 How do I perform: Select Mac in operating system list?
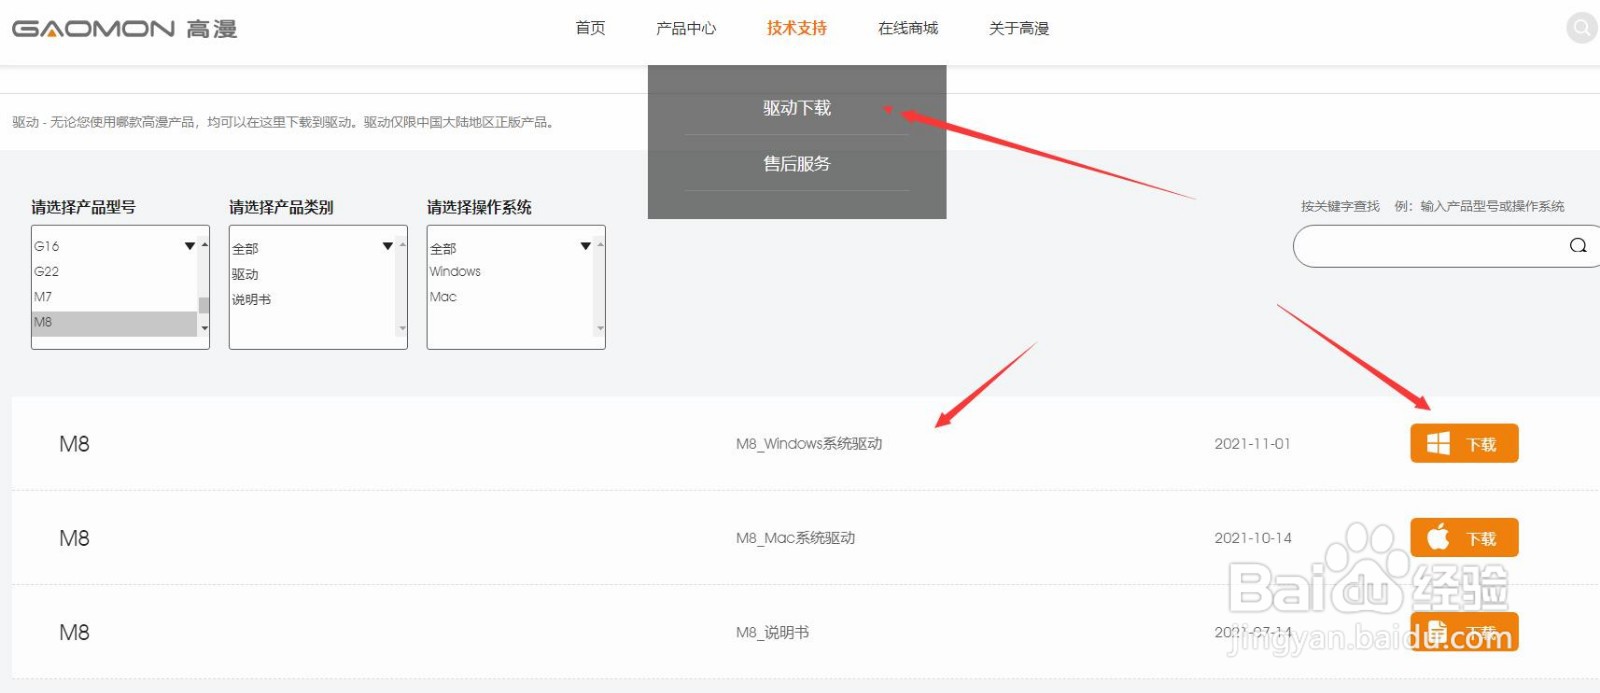[x=511, y=297]
